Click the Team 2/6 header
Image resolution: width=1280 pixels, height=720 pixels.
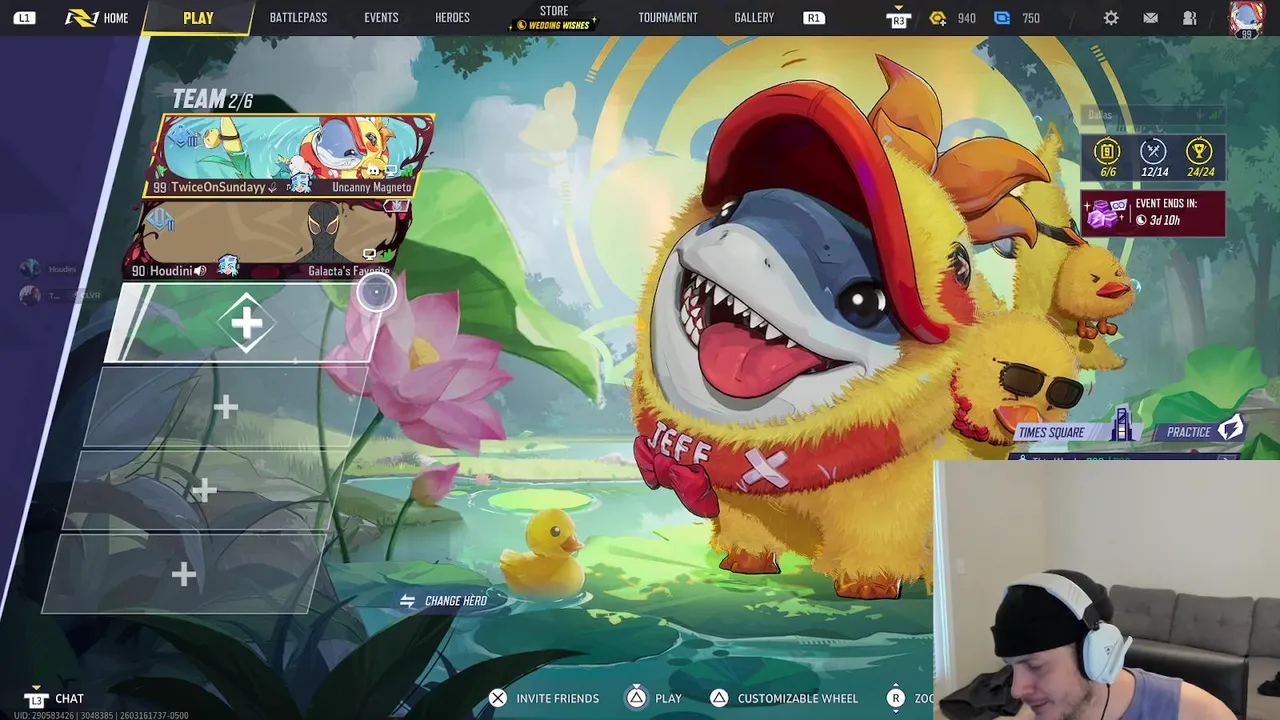(212, 99)
